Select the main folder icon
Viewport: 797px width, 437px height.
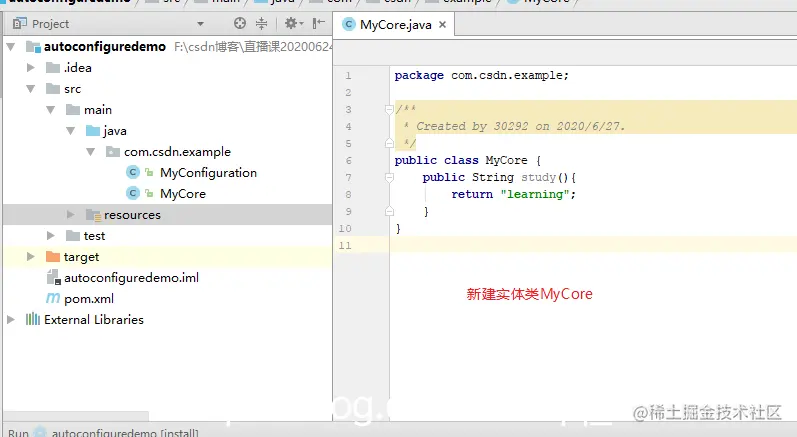pos(73,110)
